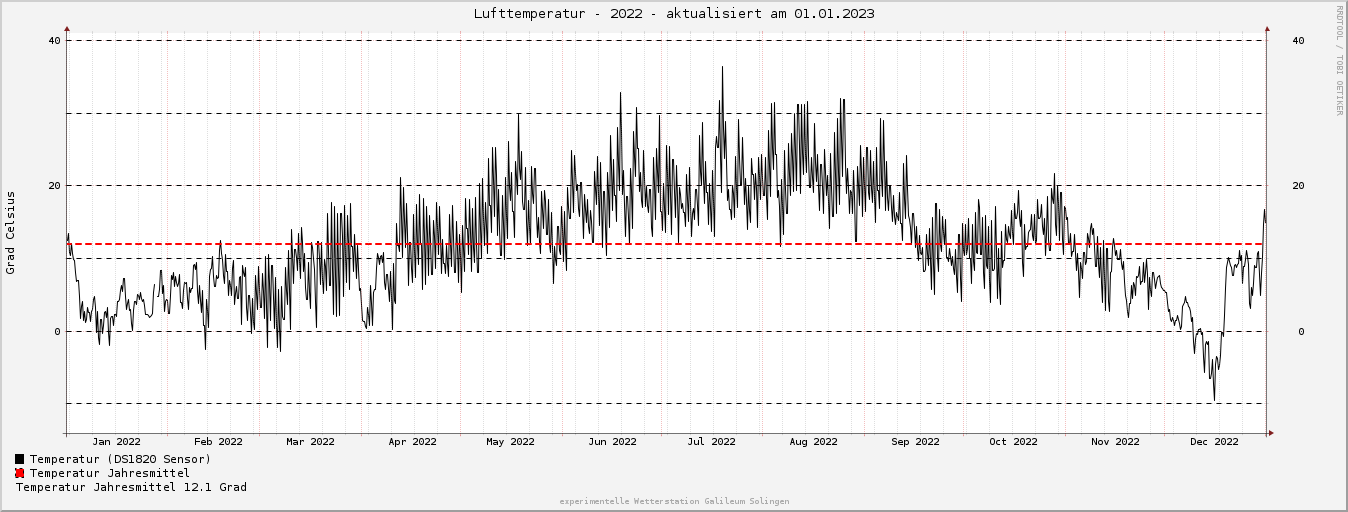This screenshot has width=1348, height=512.
Task: Click the Dec 2022 month label
Action: click(1214, 441)
